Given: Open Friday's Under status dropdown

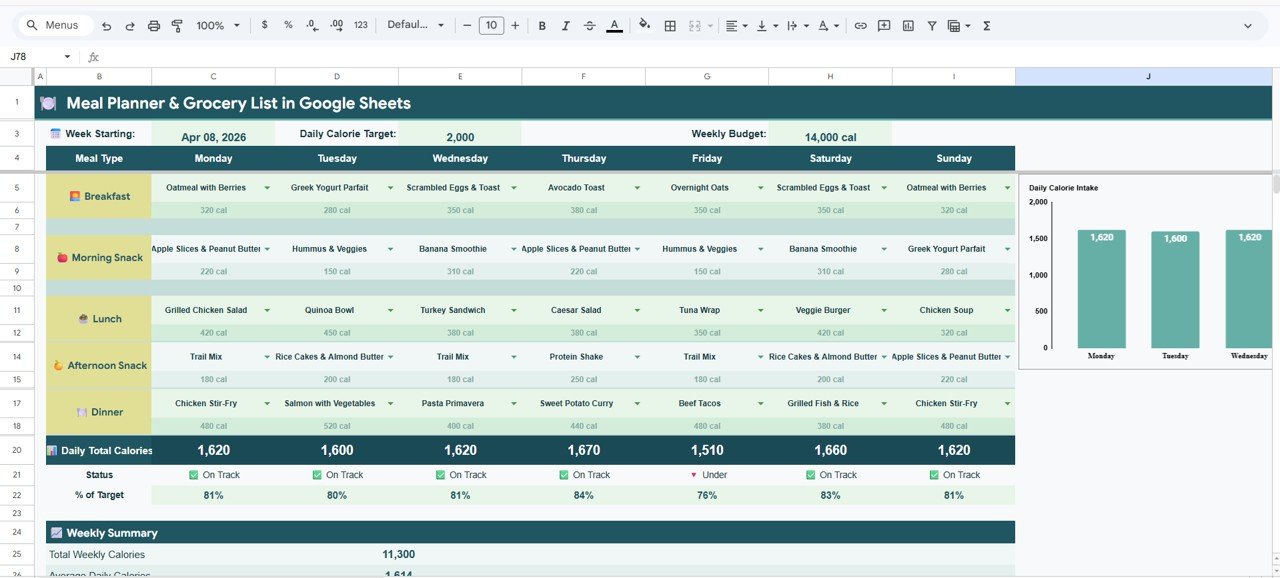Looking at the screenshot, I should click(693, 474).
